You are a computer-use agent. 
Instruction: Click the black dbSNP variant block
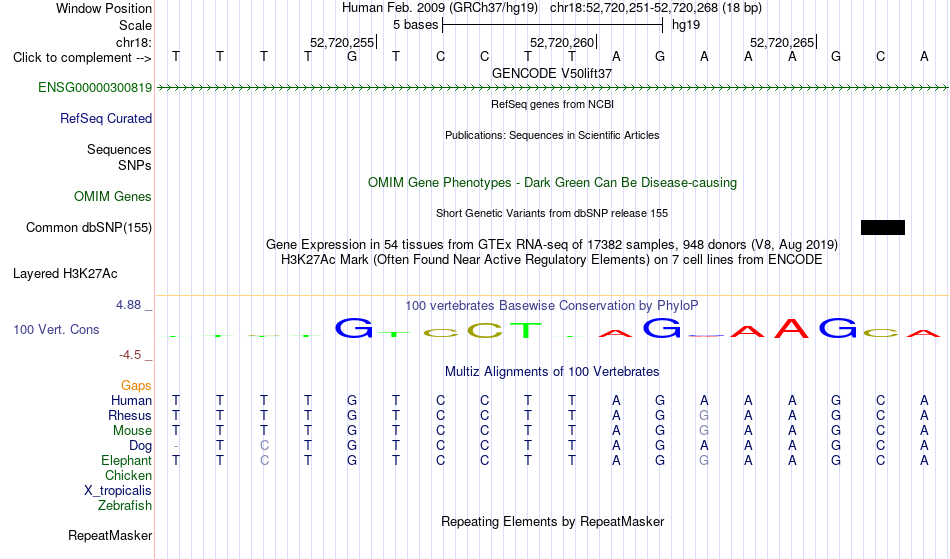[883, 227]
